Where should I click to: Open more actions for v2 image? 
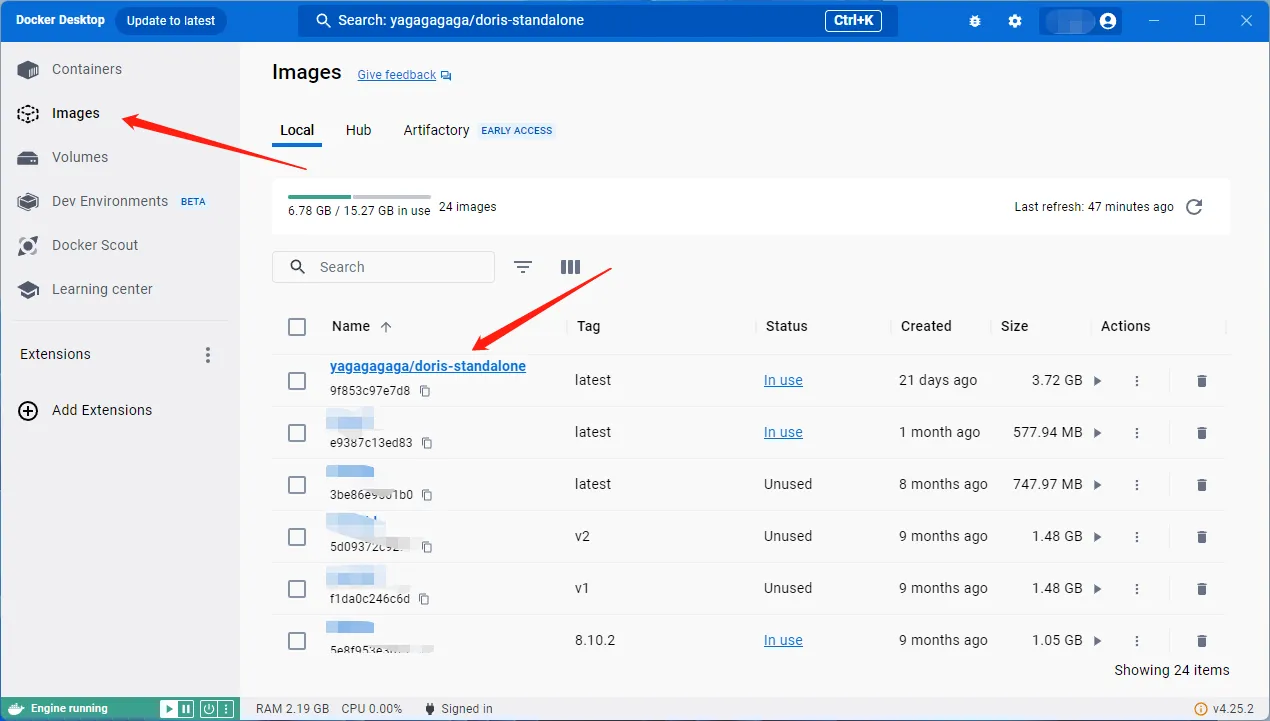[x=1137, y=537]
